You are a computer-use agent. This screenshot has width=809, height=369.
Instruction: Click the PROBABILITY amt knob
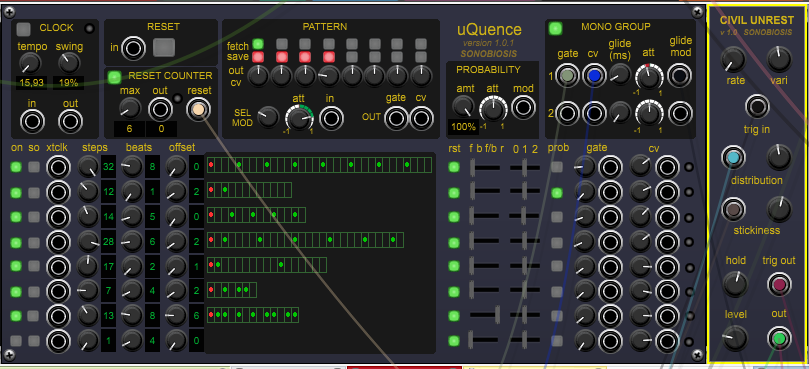pos(462,106)
